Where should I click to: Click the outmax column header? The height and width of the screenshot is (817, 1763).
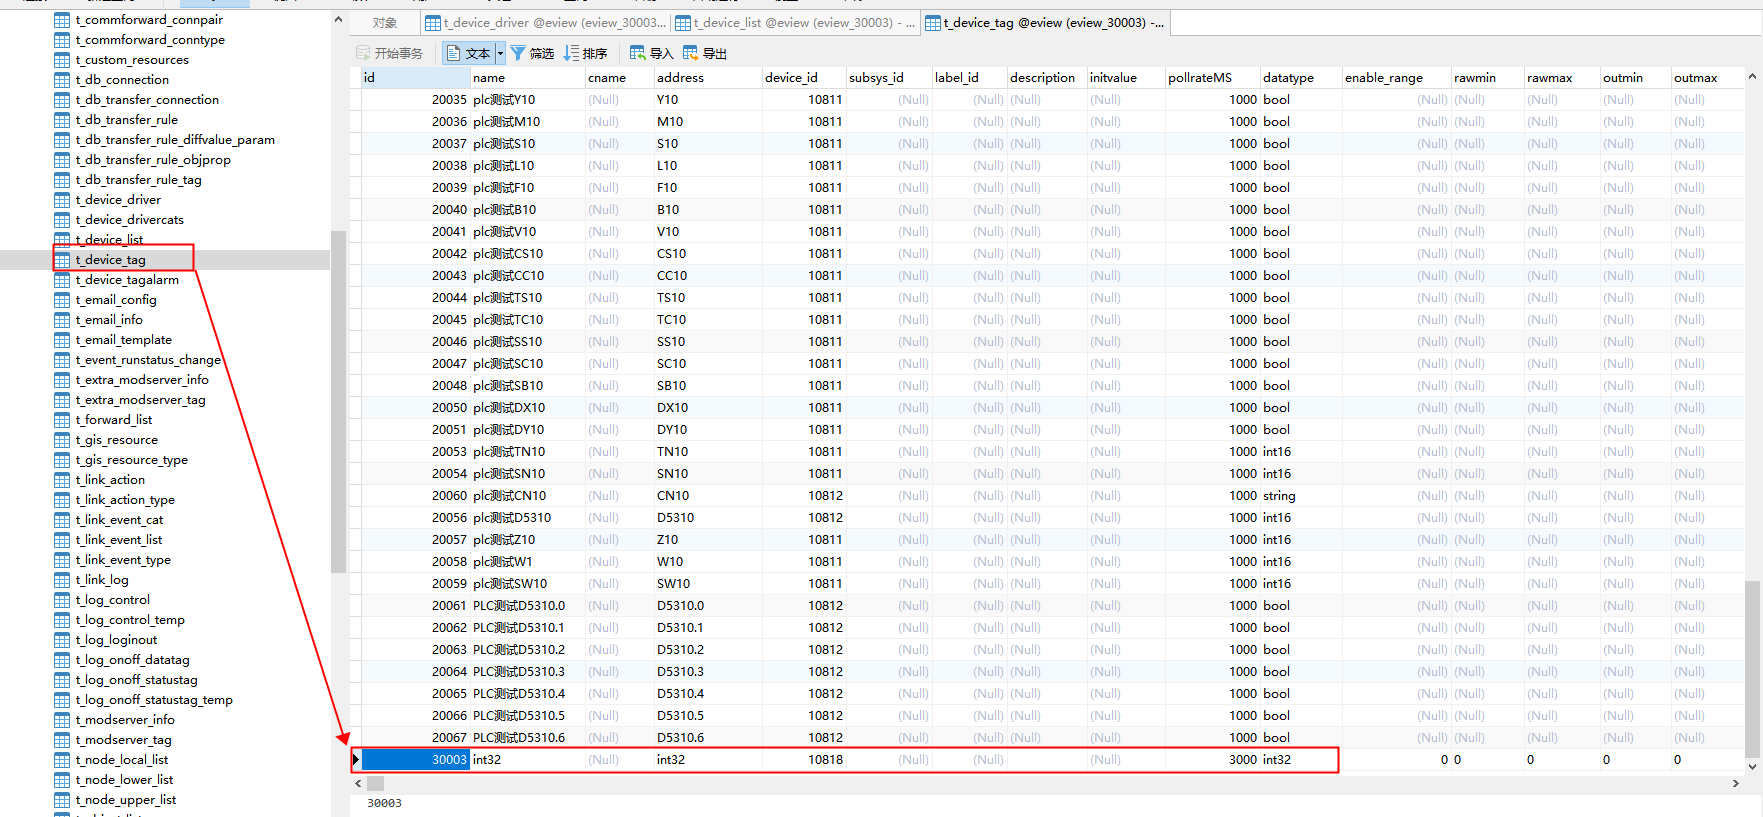pos(1707,77)
